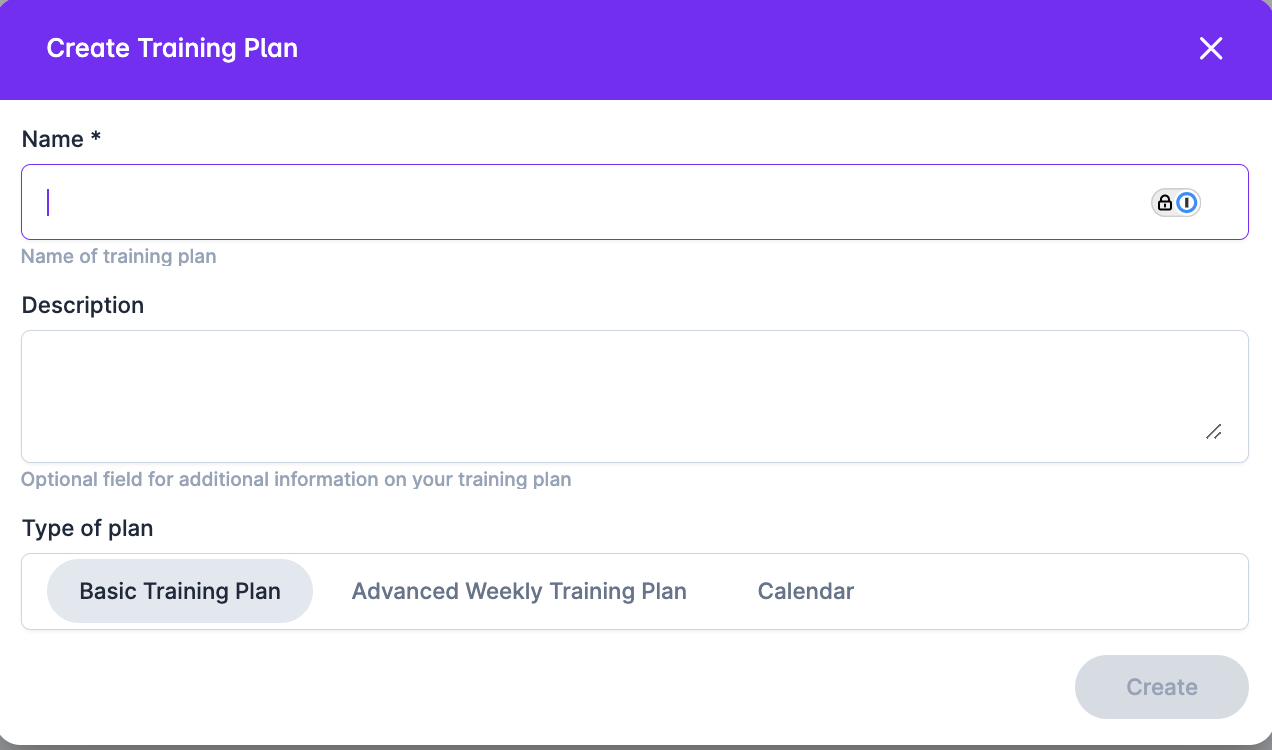Click the 'Name *' field label
Viewport: 1272px width, 750px height.
click(x=61, y=139)
